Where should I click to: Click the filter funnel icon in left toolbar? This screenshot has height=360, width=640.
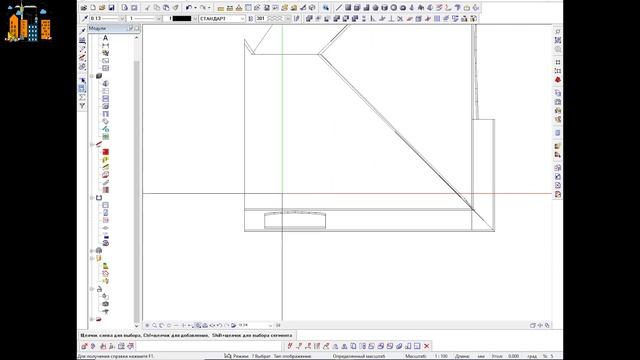click(82, 106)
